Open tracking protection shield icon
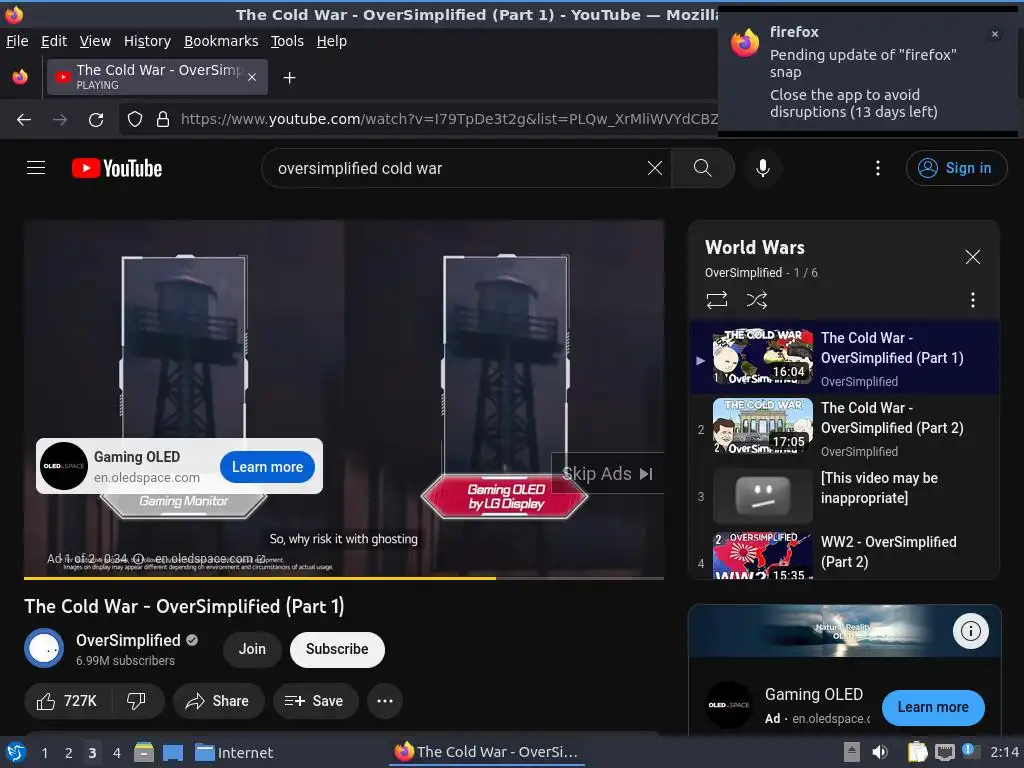1024x768 pixels. pos(135,120)
